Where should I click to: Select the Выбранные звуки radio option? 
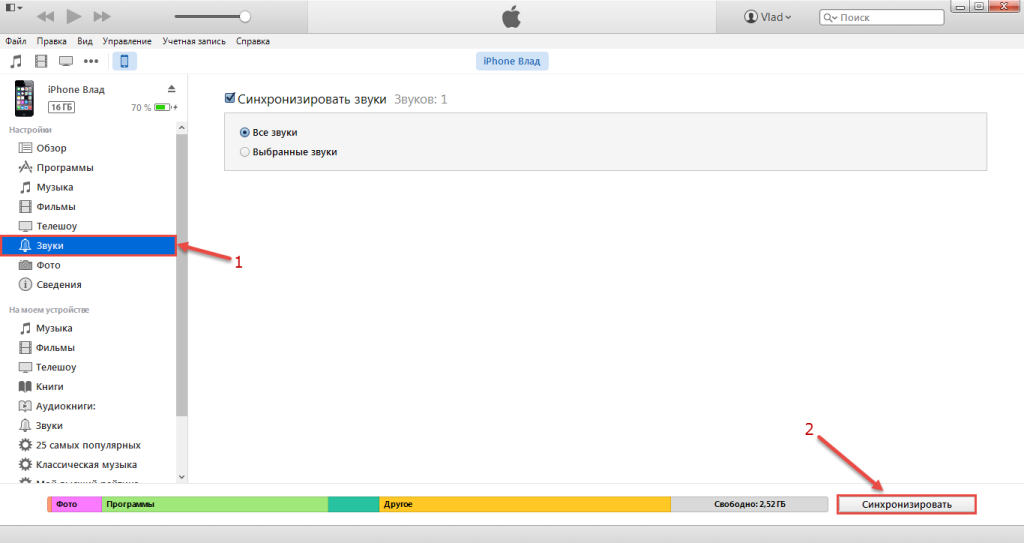coord(244,152)
